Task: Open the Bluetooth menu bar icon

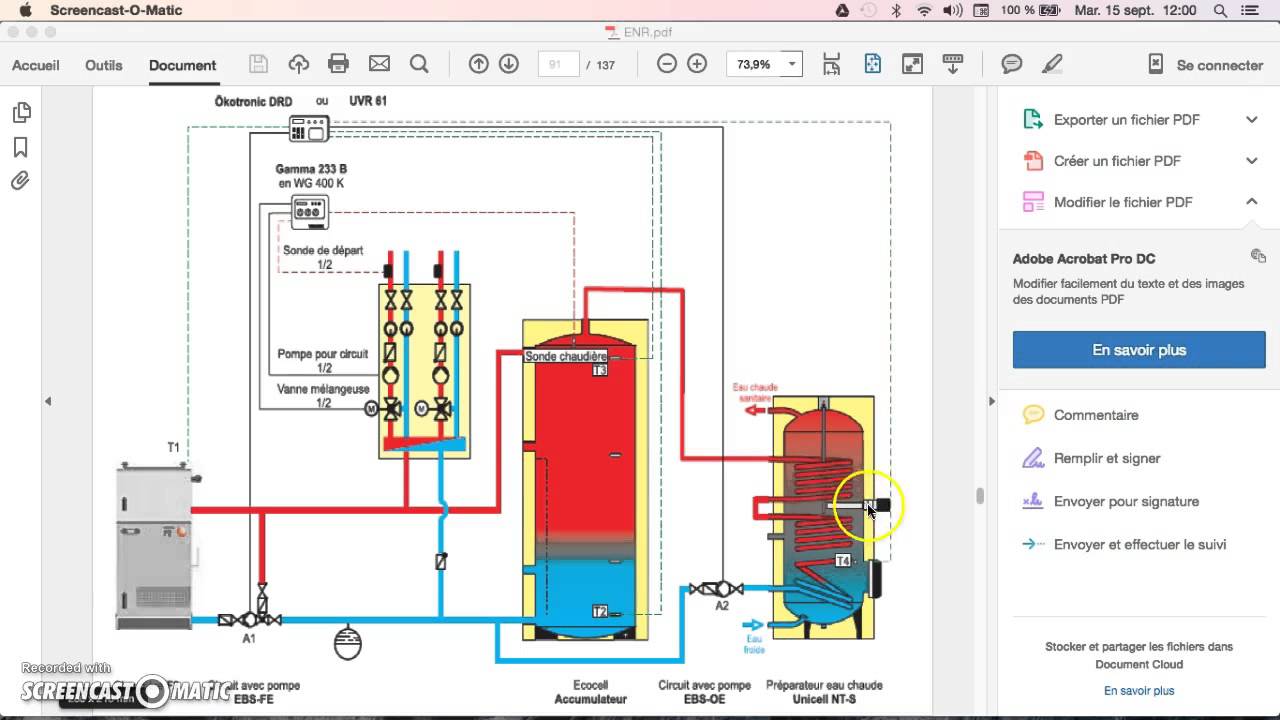Action: coord(897,10)
